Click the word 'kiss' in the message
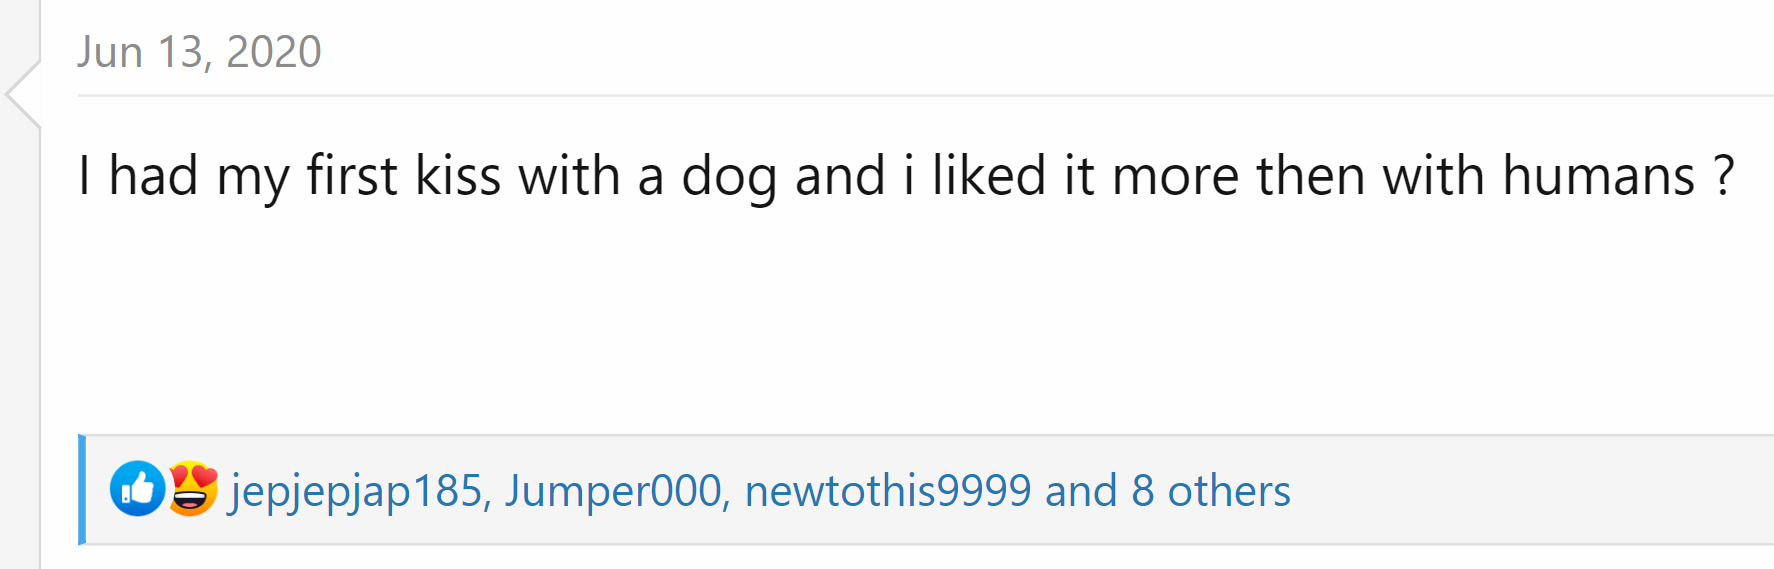 (x=457, y=176)
